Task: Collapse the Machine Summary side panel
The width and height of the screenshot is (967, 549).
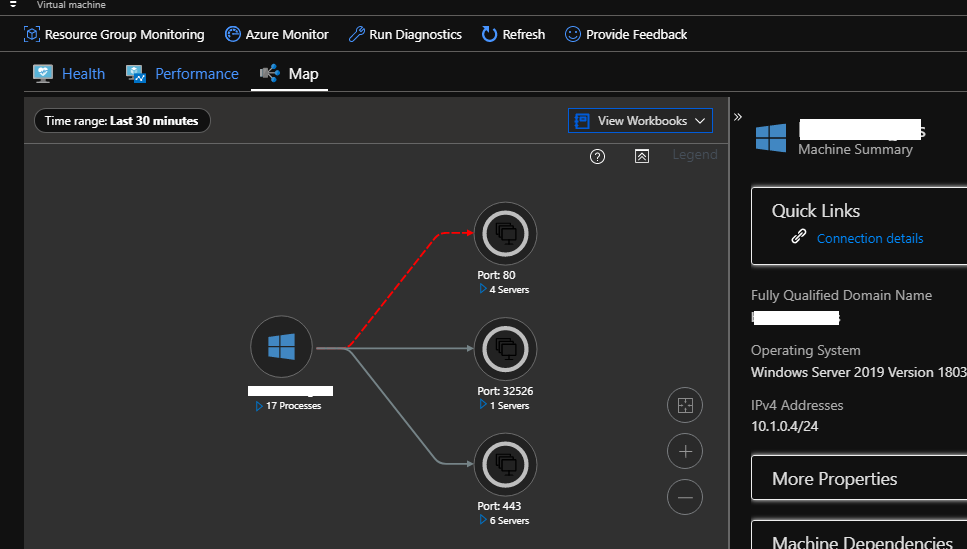Action: pos(738,117)
